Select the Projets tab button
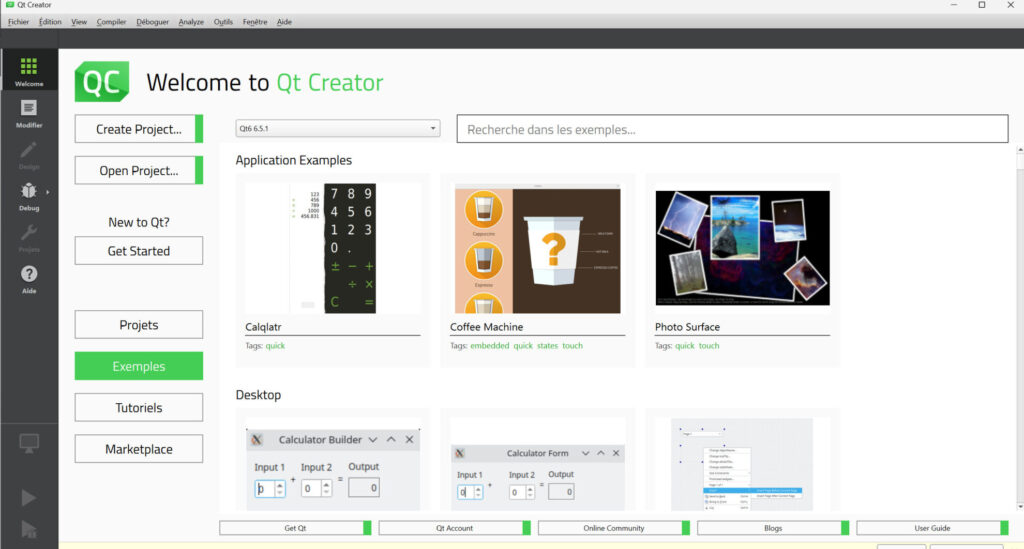Screen dimensions: 1024x549 pos(138,324)
